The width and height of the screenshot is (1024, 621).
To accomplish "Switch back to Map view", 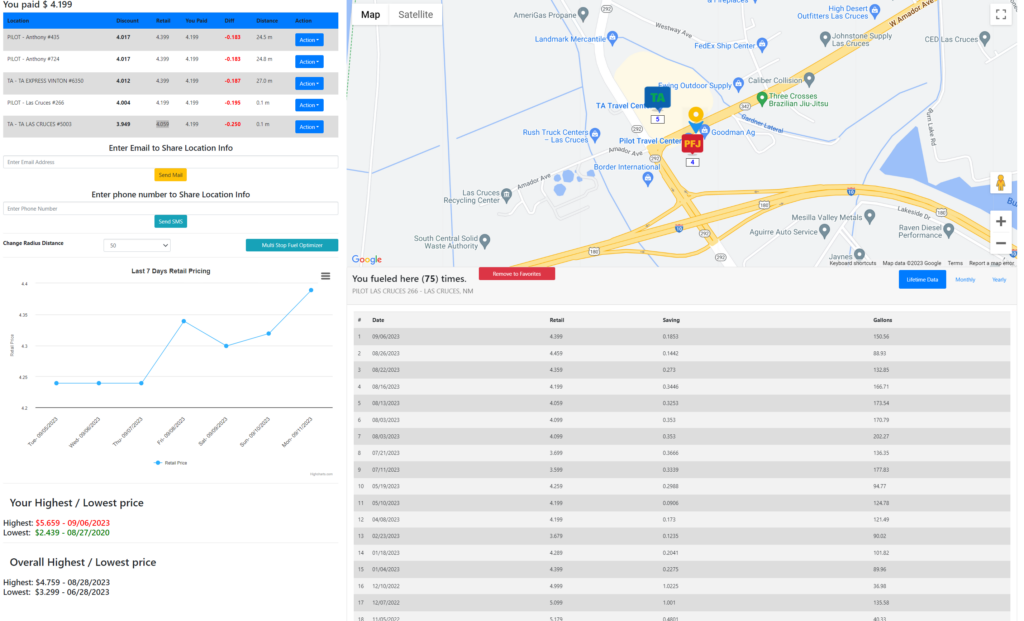I will [369, 15].
